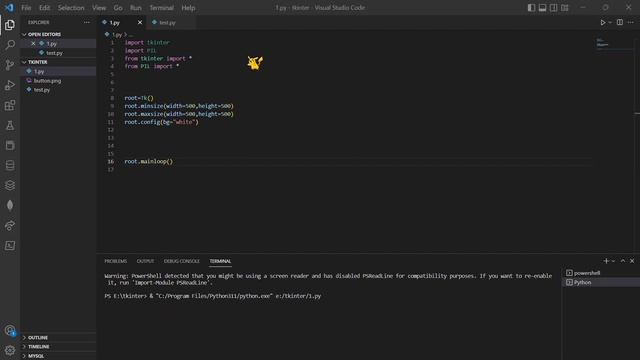Open the Search view icon
Viewport: 640px width, 360px height.
pyautogui.click(x=10, y=44)
